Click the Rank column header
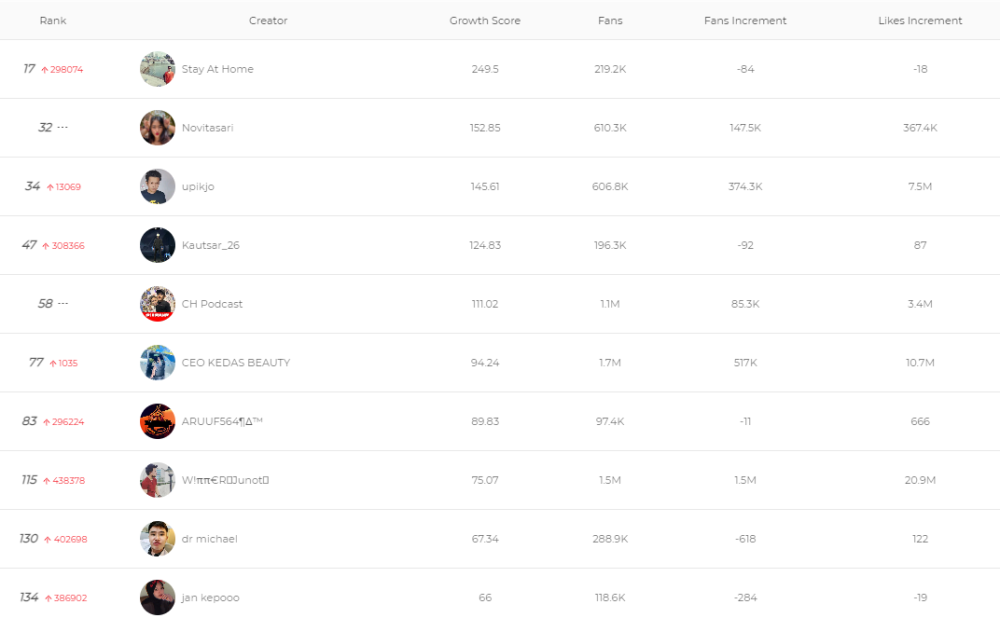1000x618 pixels. click(x=53, y=20)
